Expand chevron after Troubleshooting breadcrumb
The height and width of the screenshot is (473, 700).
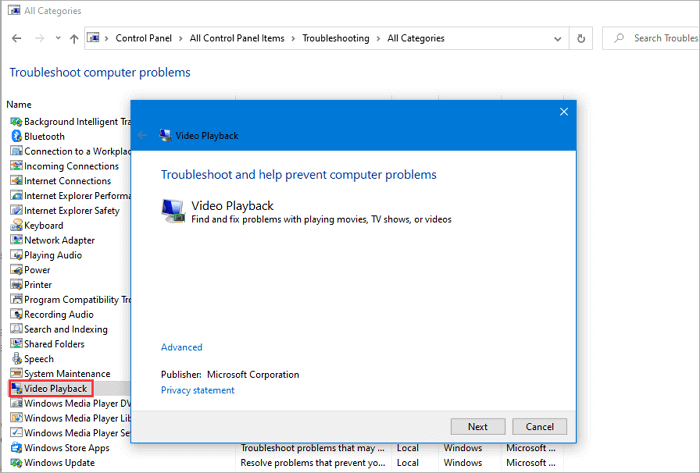[379, 39]
